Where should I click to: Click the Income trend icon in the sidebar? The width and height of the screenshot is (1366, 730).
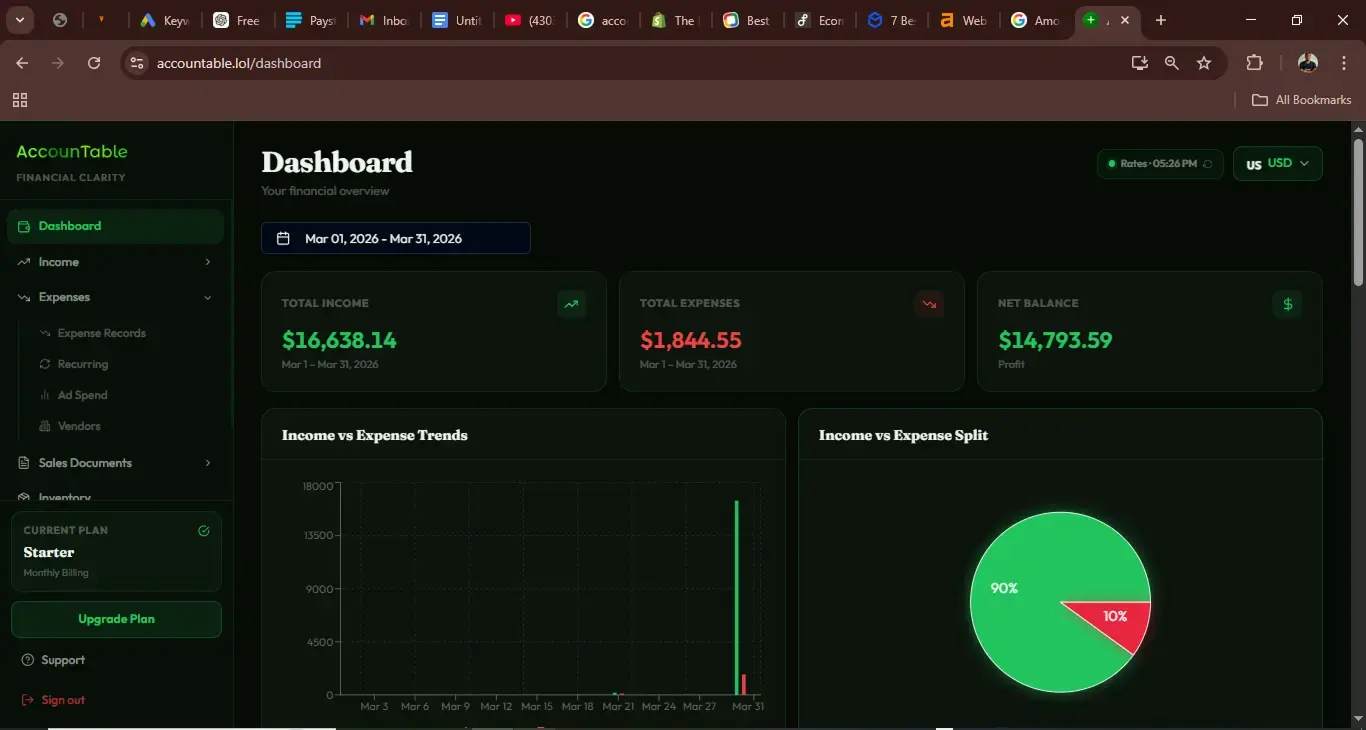[x=24, y=261]
